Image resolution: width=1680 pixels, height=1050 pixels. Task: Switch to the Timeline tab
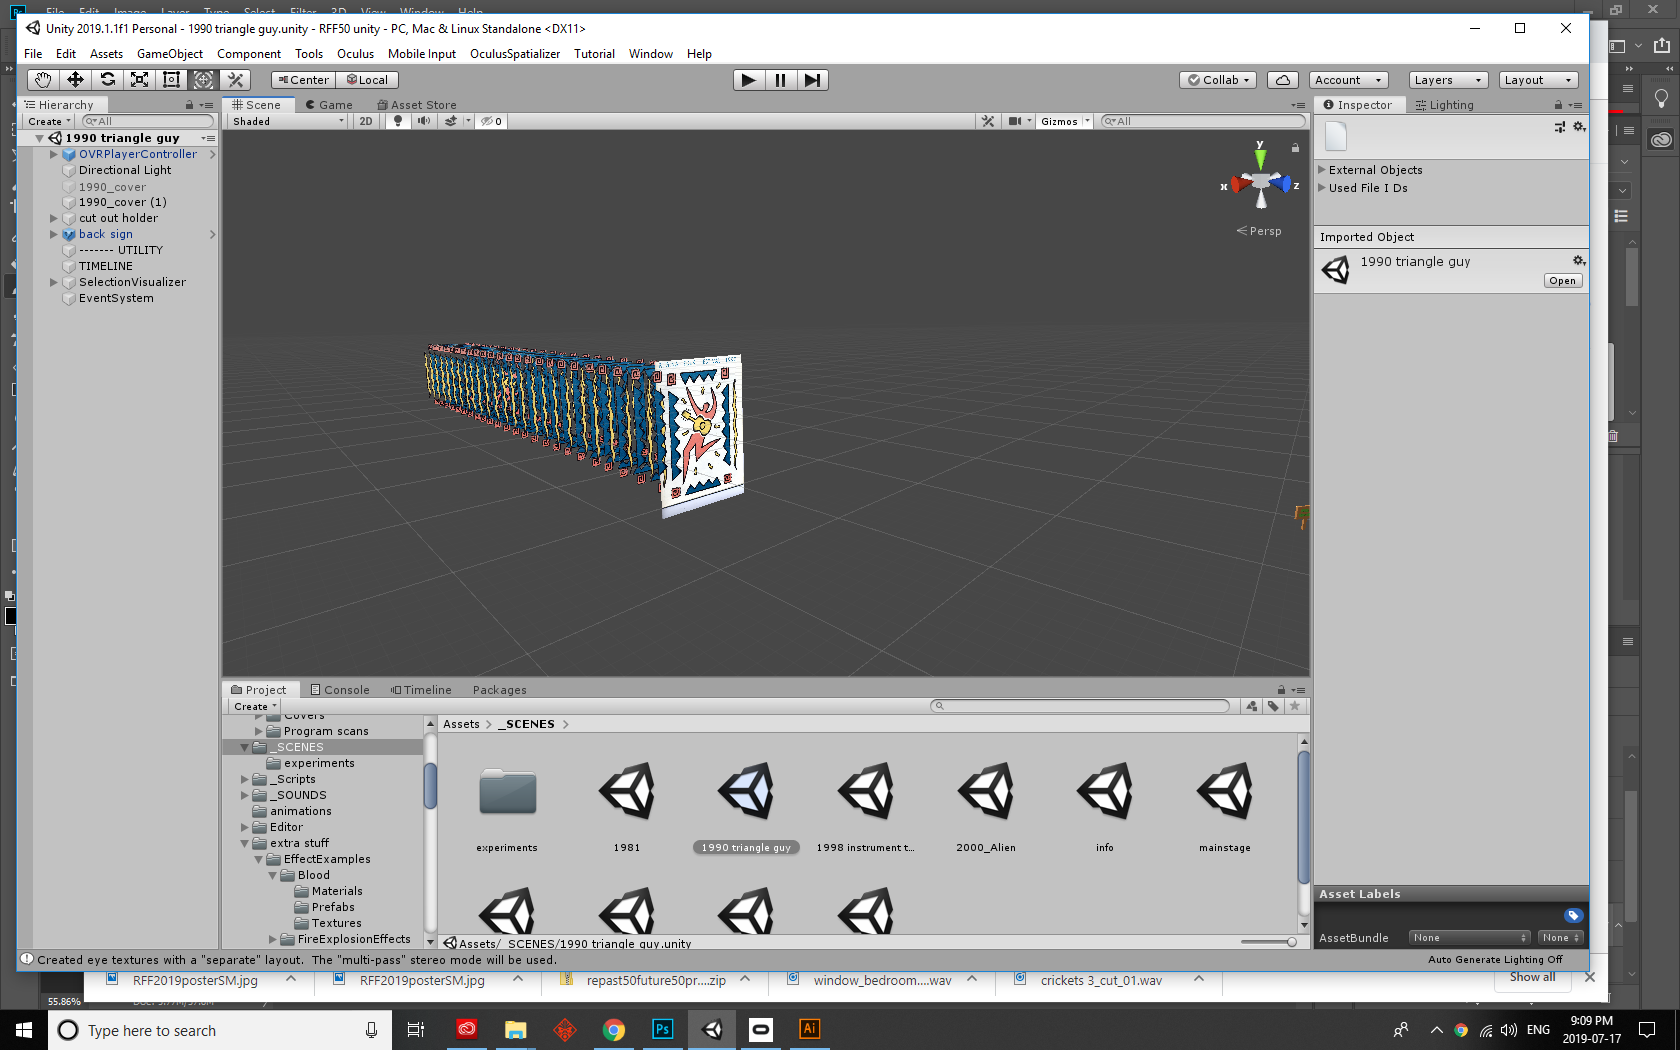click(x=421, y=690)
